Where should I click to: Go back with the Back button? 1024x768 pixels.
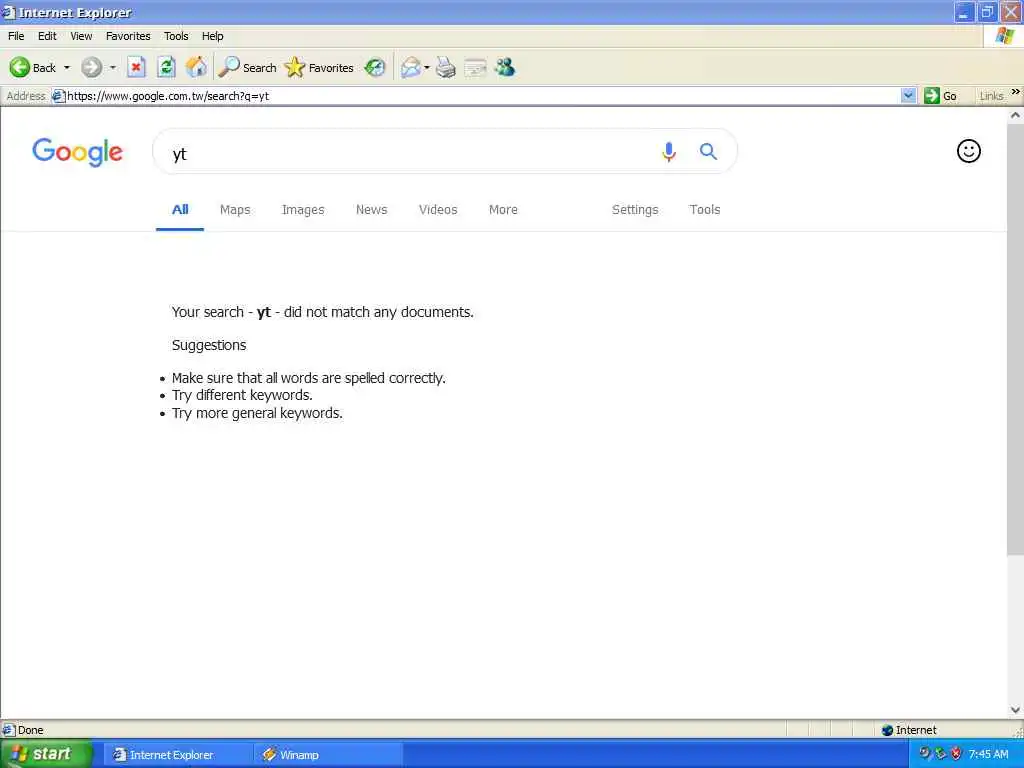[33, 67]
